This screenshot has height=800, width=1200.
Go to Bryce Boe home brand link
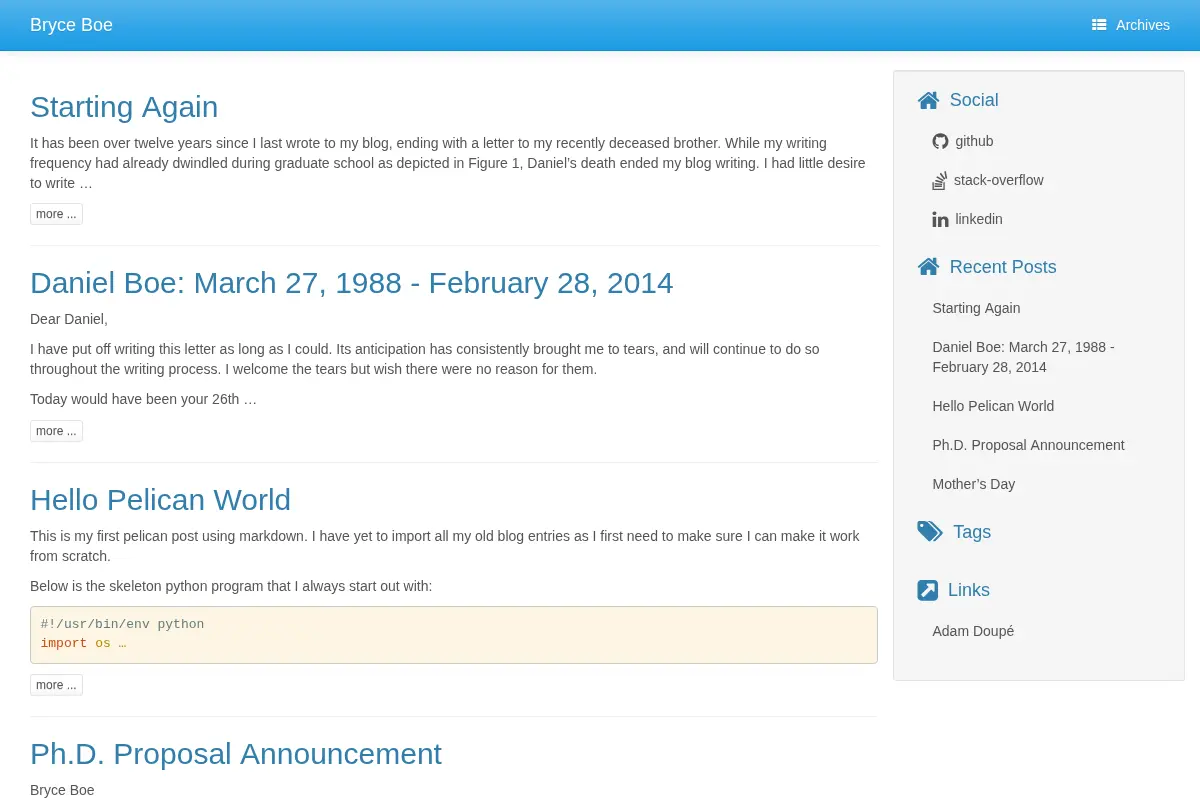coord(71,25)
